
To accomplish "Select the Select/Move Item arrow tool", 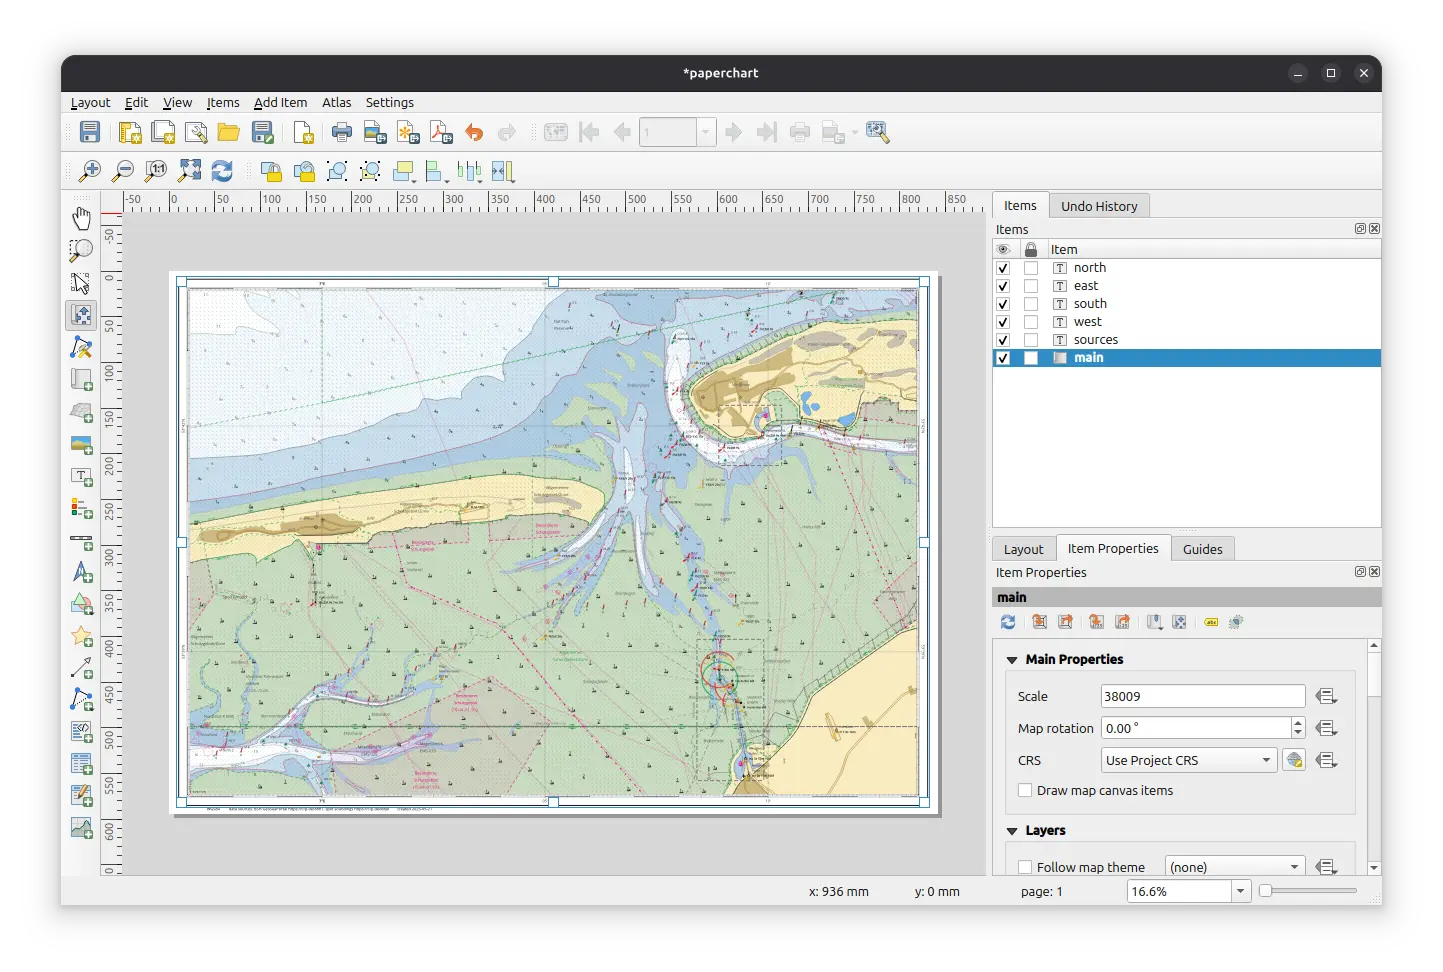I will (82, 283).
